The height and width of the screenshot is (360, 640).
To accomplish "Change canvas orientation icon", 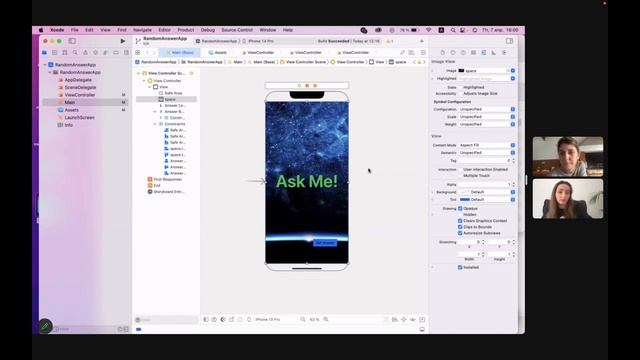I will [x=231, y=320].
